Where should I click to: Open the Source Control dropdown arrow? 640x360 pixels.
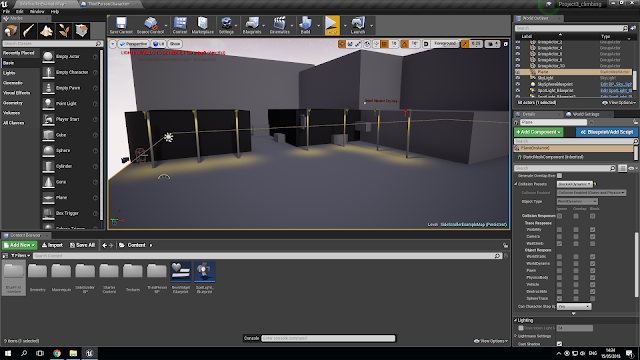point(166,26)
